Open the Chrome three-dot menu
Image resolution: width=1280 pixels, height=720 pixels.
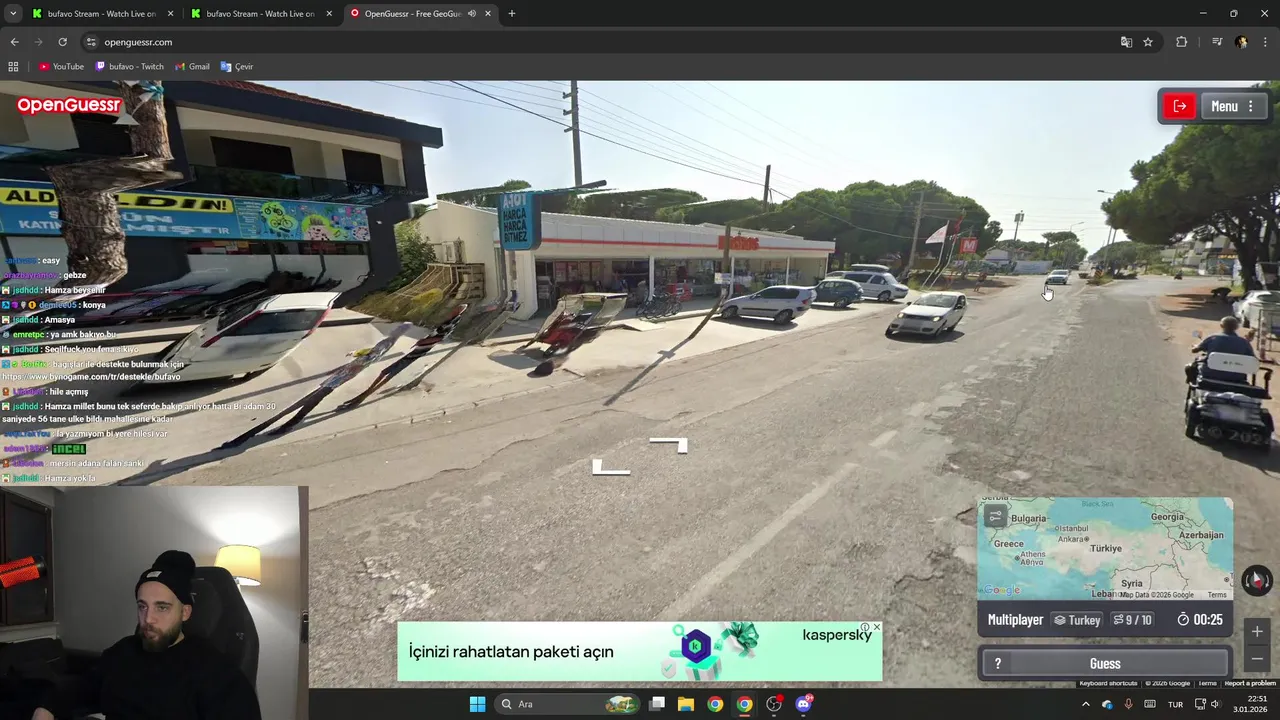point(1266,42)
